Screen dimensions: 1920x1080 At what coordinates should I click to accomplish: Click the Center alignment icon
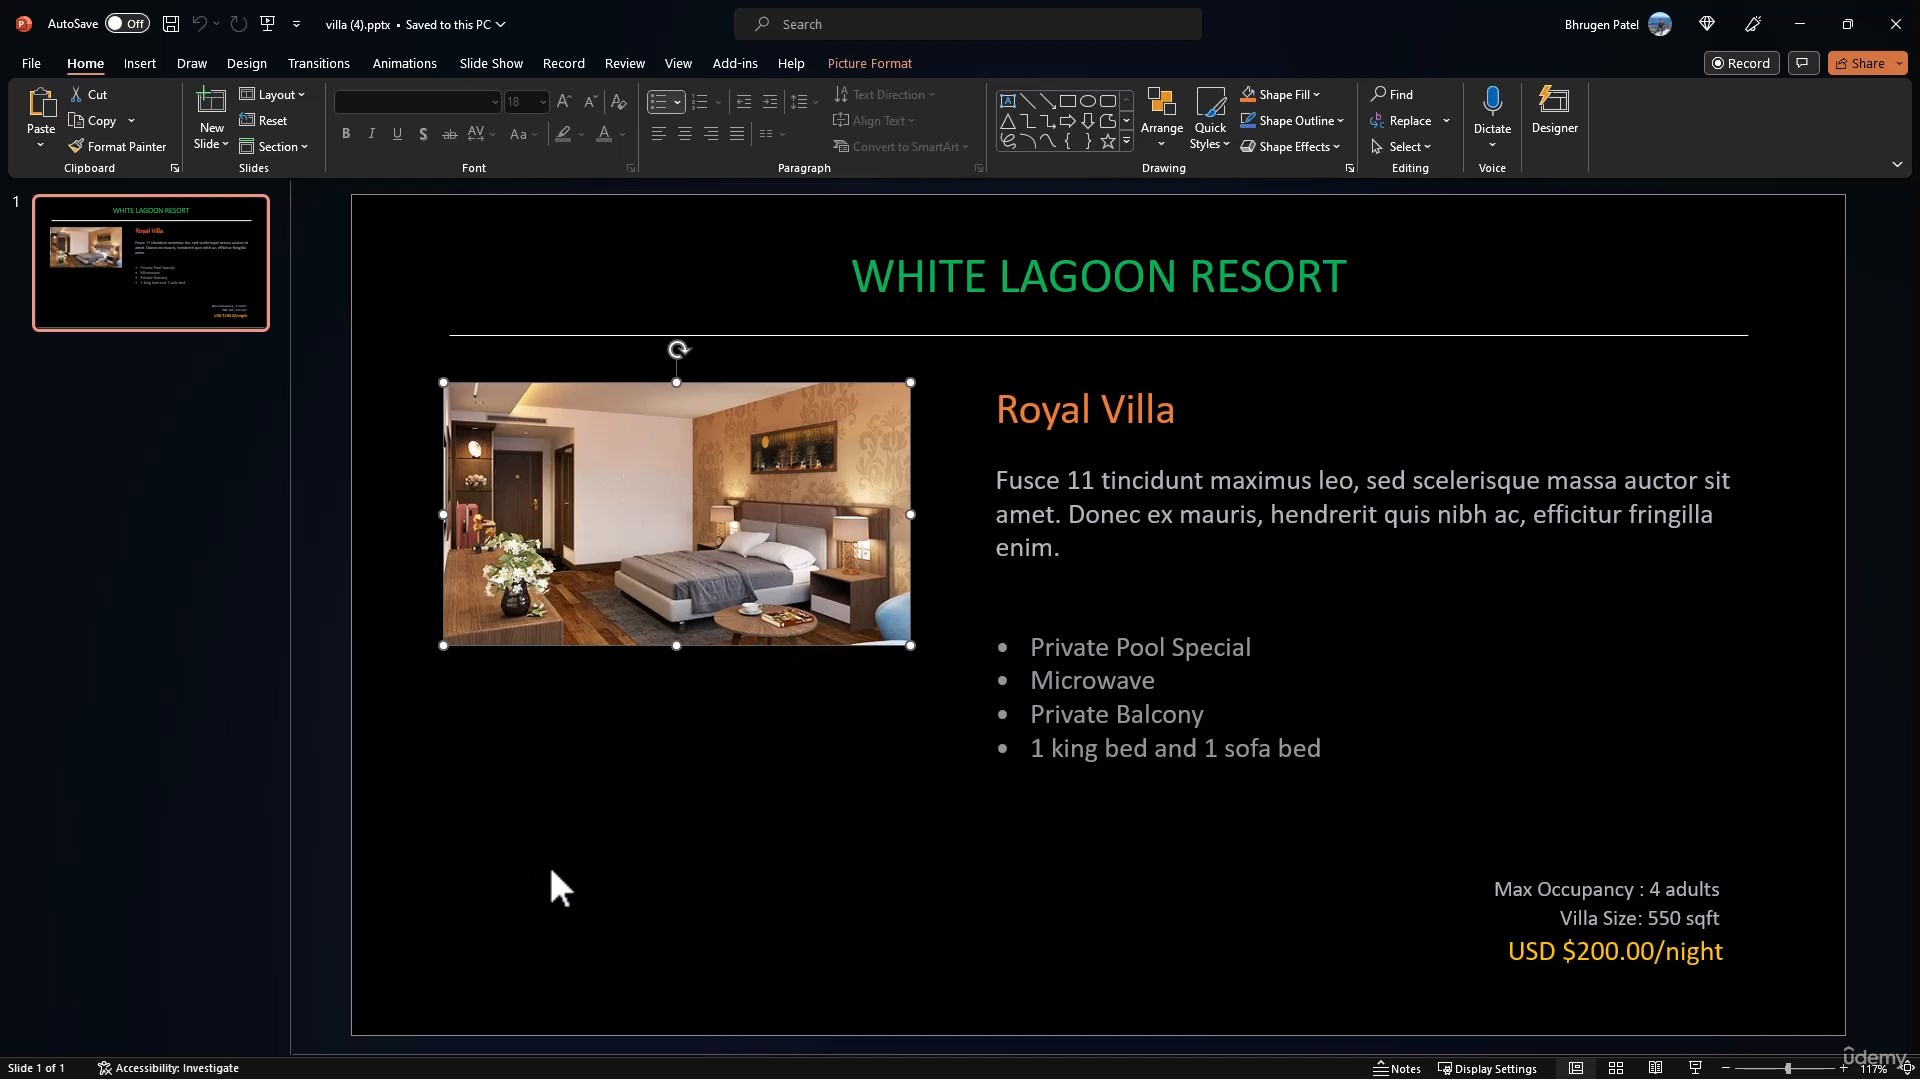point(684,134)
